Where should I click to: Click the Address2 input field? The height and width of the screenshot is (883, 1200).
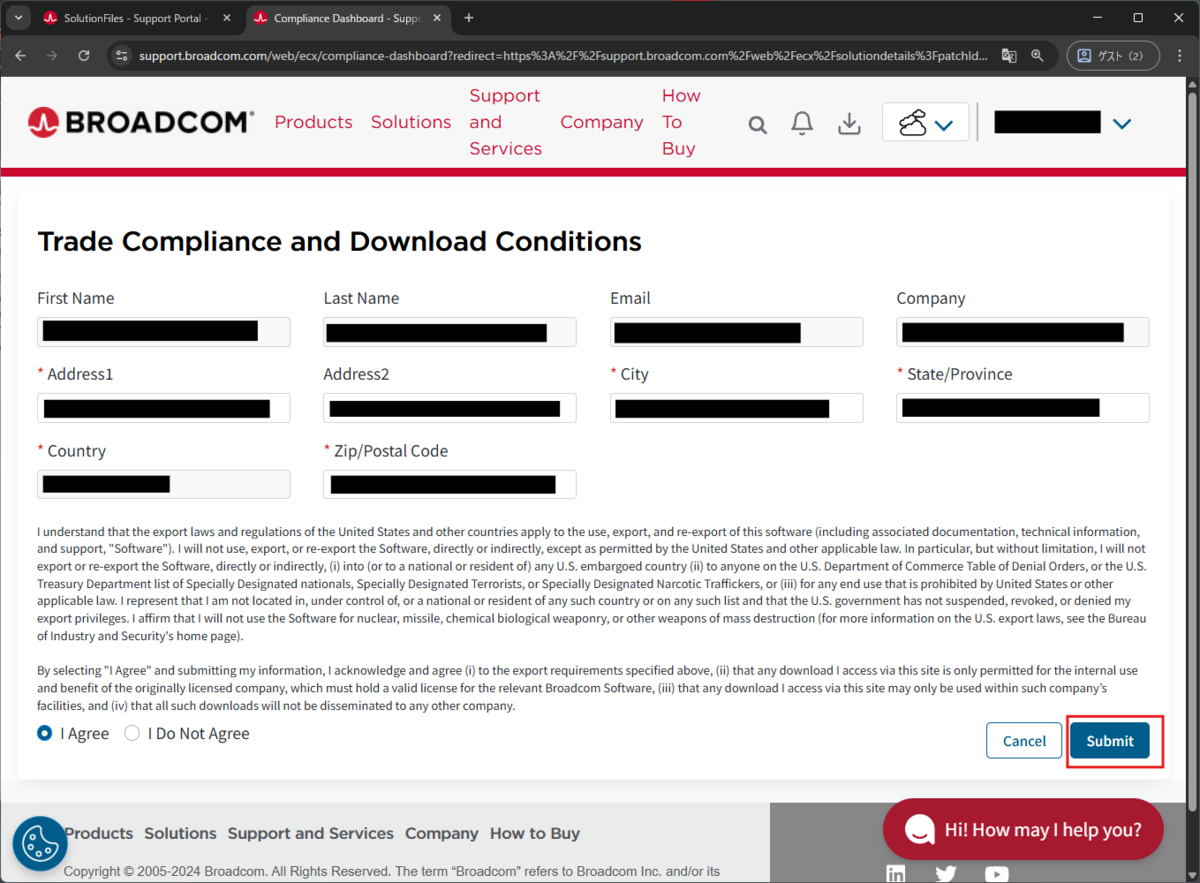pos(450,408)
